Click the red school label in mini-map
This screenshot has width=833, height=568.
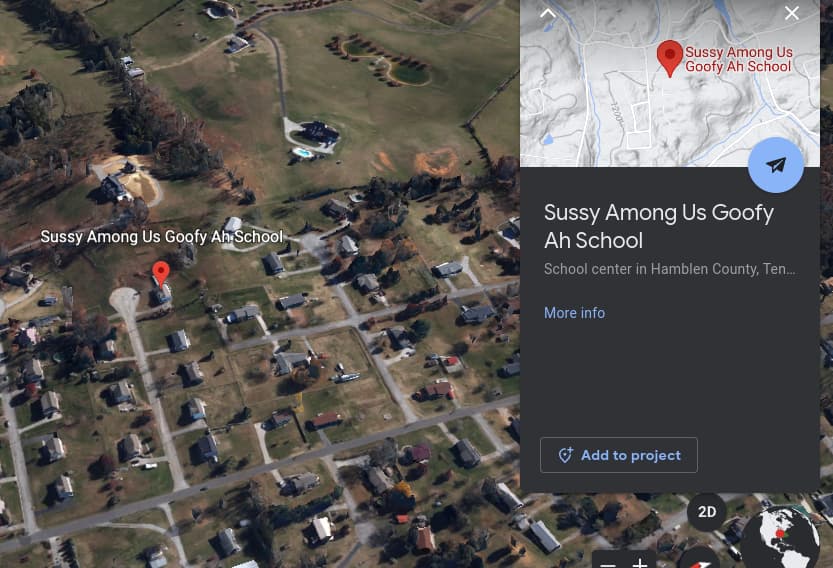[x=739, y=59]
